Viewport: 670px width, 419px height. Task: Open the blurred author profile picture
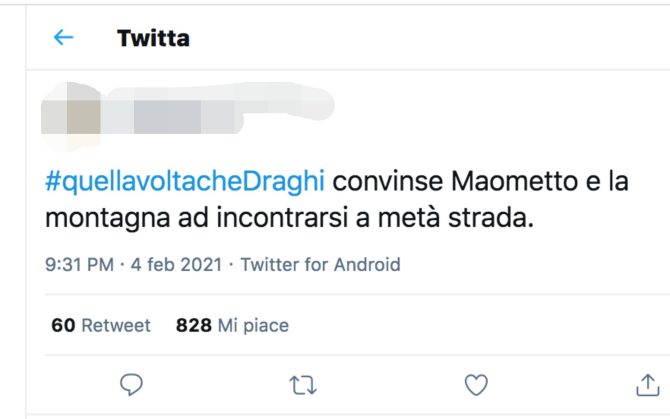coord(70,109)
